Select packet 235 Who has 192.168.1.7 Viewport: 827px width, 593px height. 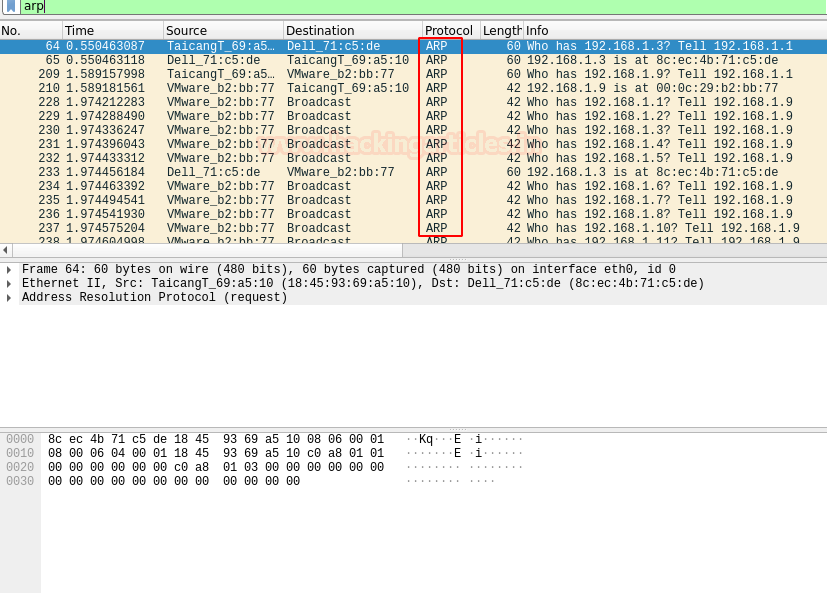pyautogui.click(x=414, y=200)
